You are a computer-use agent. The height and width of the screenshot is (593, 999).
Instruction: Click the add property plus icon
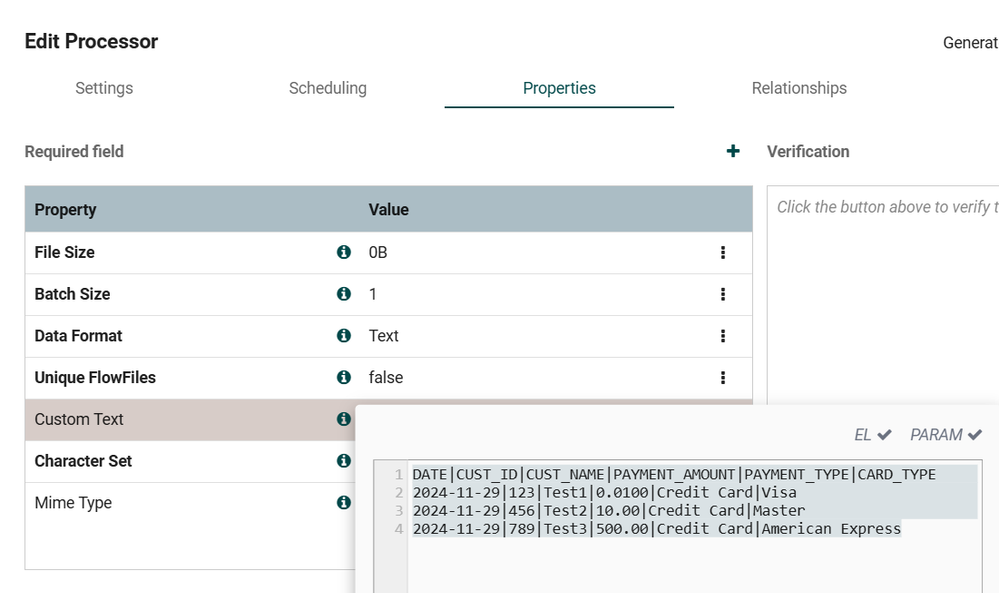(x=733, y=151)
